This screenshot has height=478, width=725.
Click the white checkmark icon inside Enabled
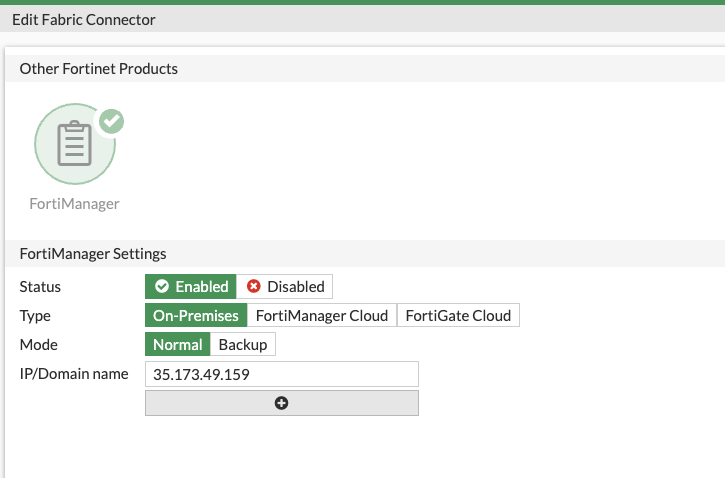coord(162,286)
